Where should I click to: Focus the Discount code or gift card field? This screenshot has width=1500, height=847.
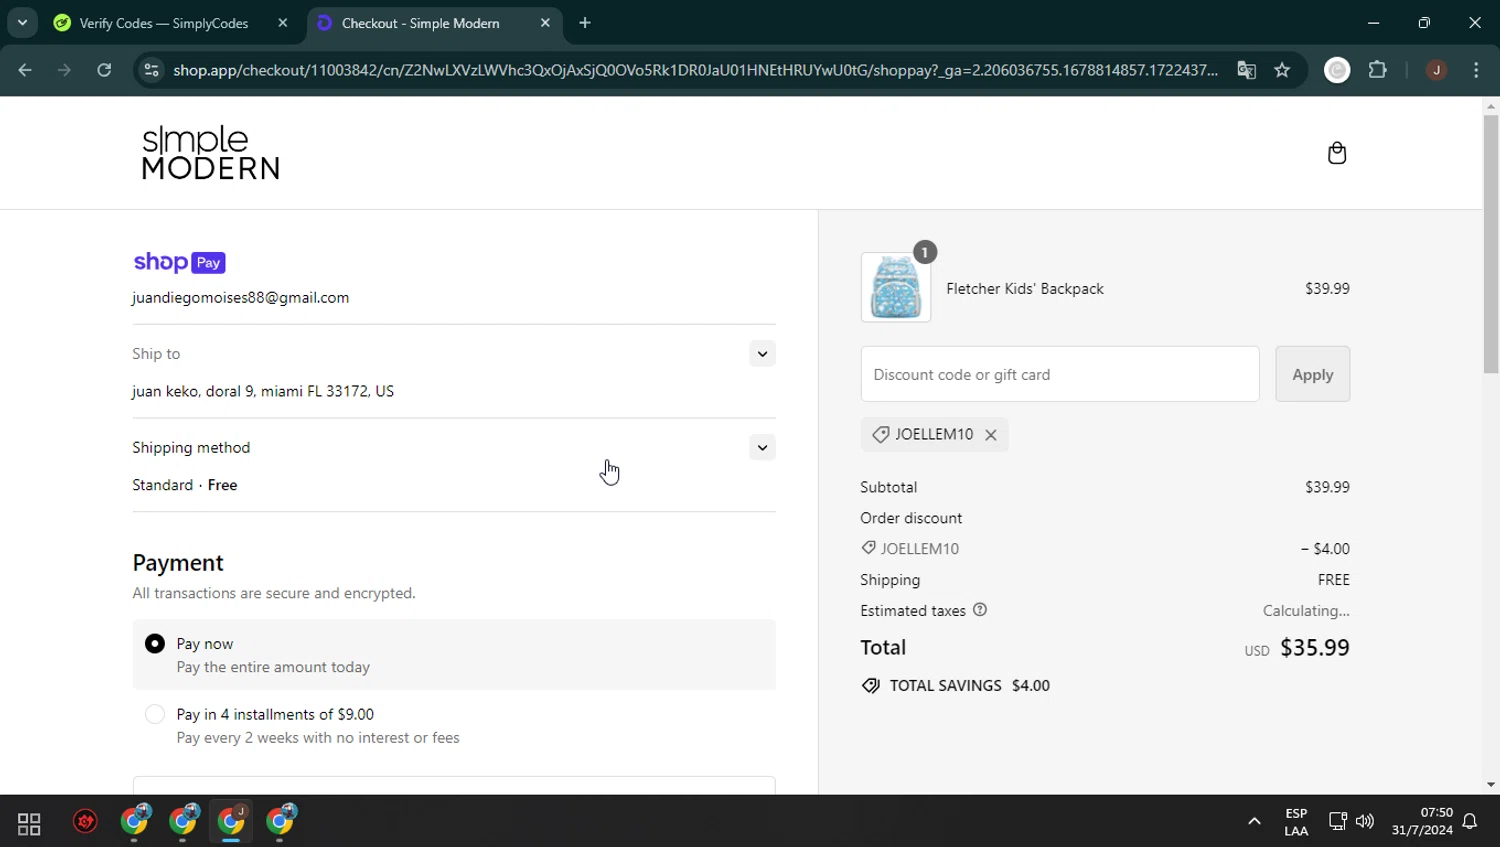pyautogui.click(x=1060, y=374)
